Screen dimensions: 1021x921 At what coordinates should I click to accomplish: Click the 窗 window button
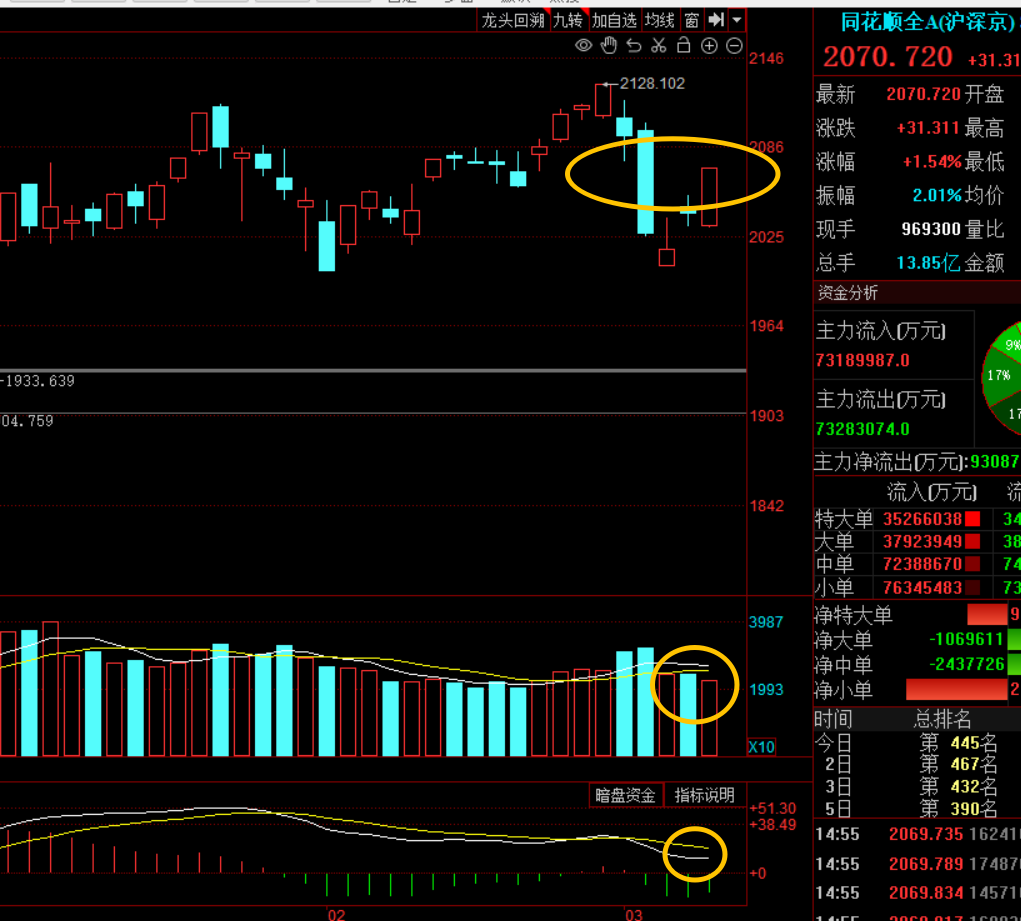point(692,21)
